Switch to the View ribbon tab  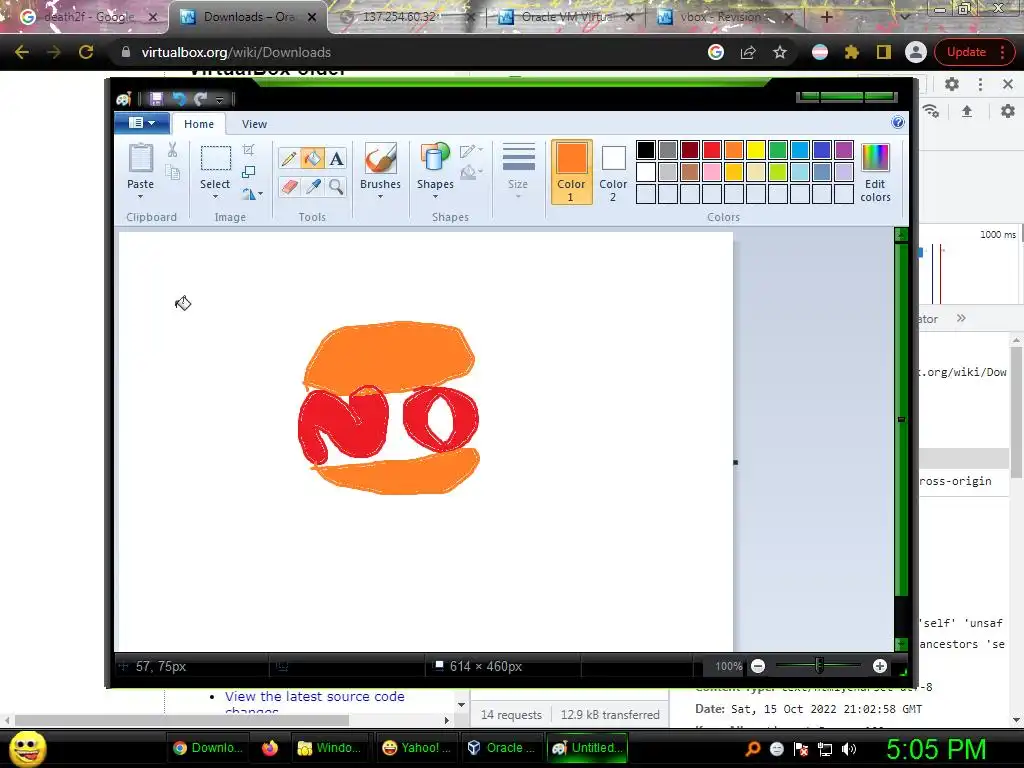tap(254, 123)
